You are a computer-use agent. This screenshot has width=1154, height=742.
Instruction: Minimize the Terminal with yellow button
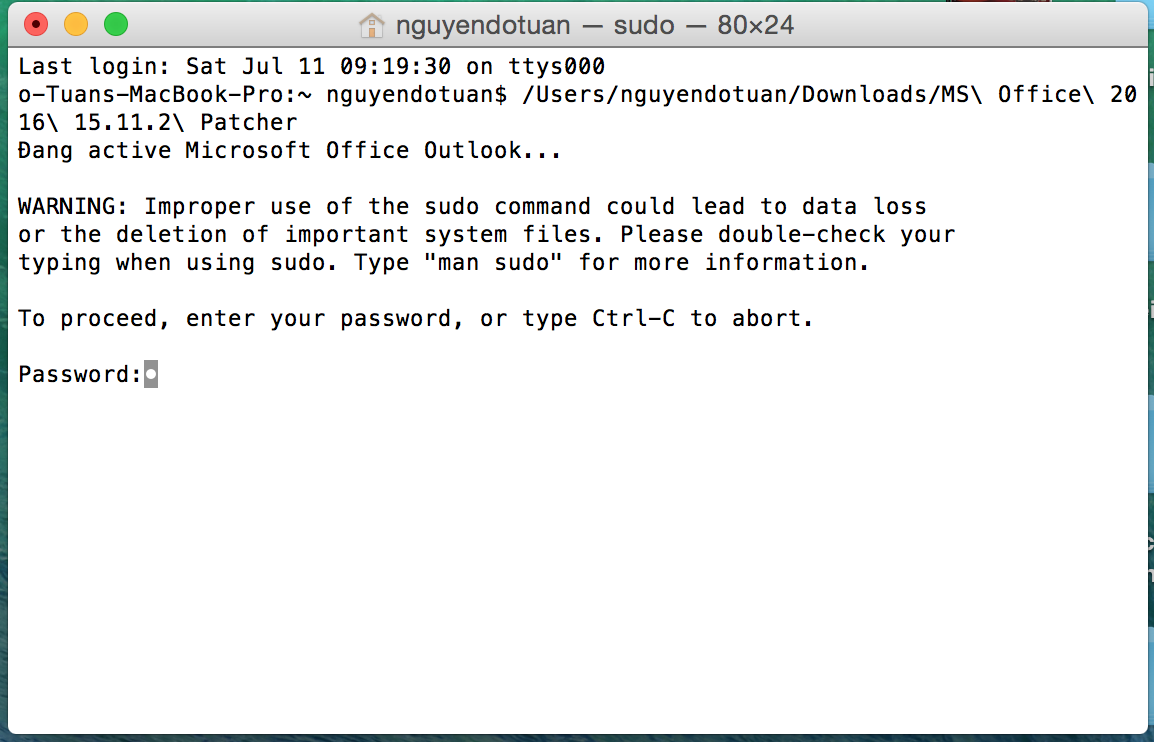coord(76,24)
